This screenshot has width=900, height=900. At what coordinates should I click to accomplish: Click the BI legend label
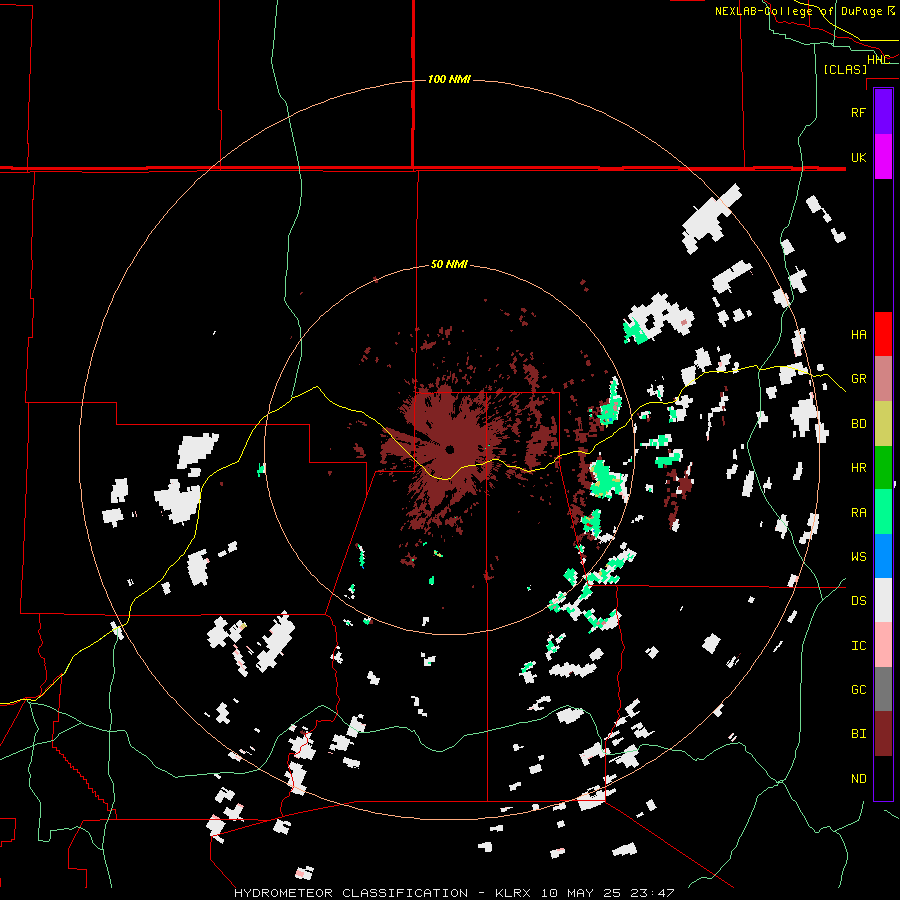[859, 734]
